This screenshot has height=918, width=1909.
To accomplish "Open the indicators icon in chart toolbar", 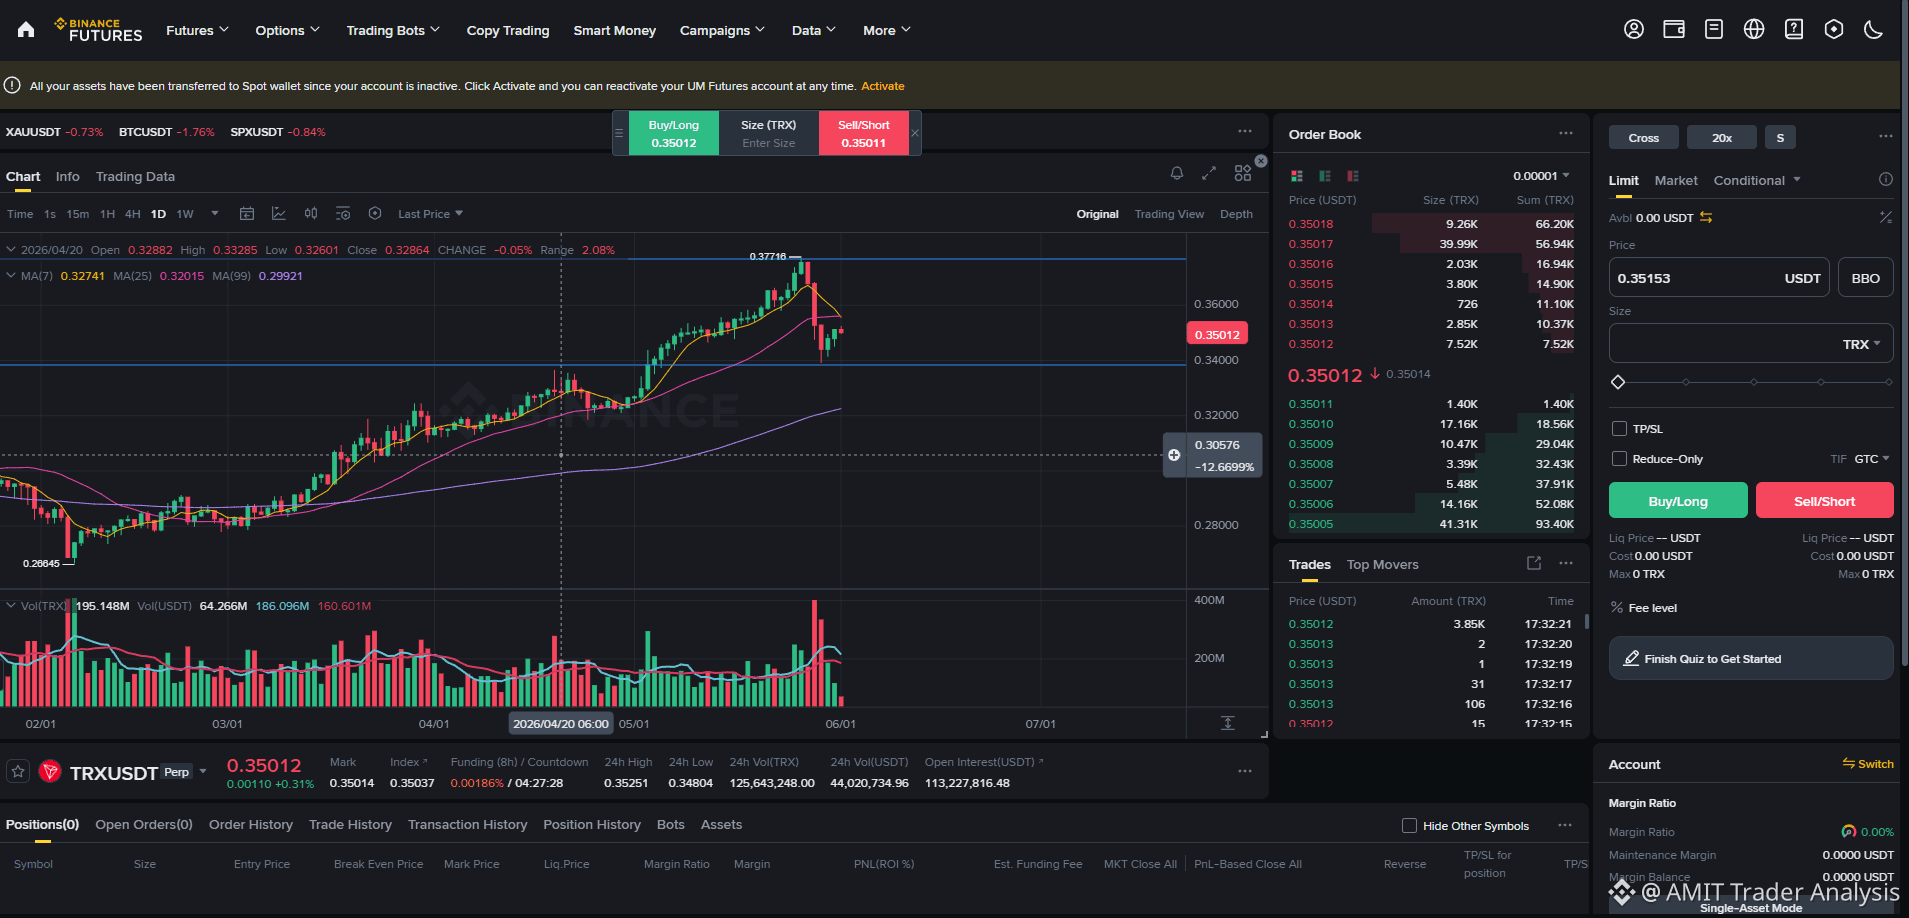I will [279, 214].
